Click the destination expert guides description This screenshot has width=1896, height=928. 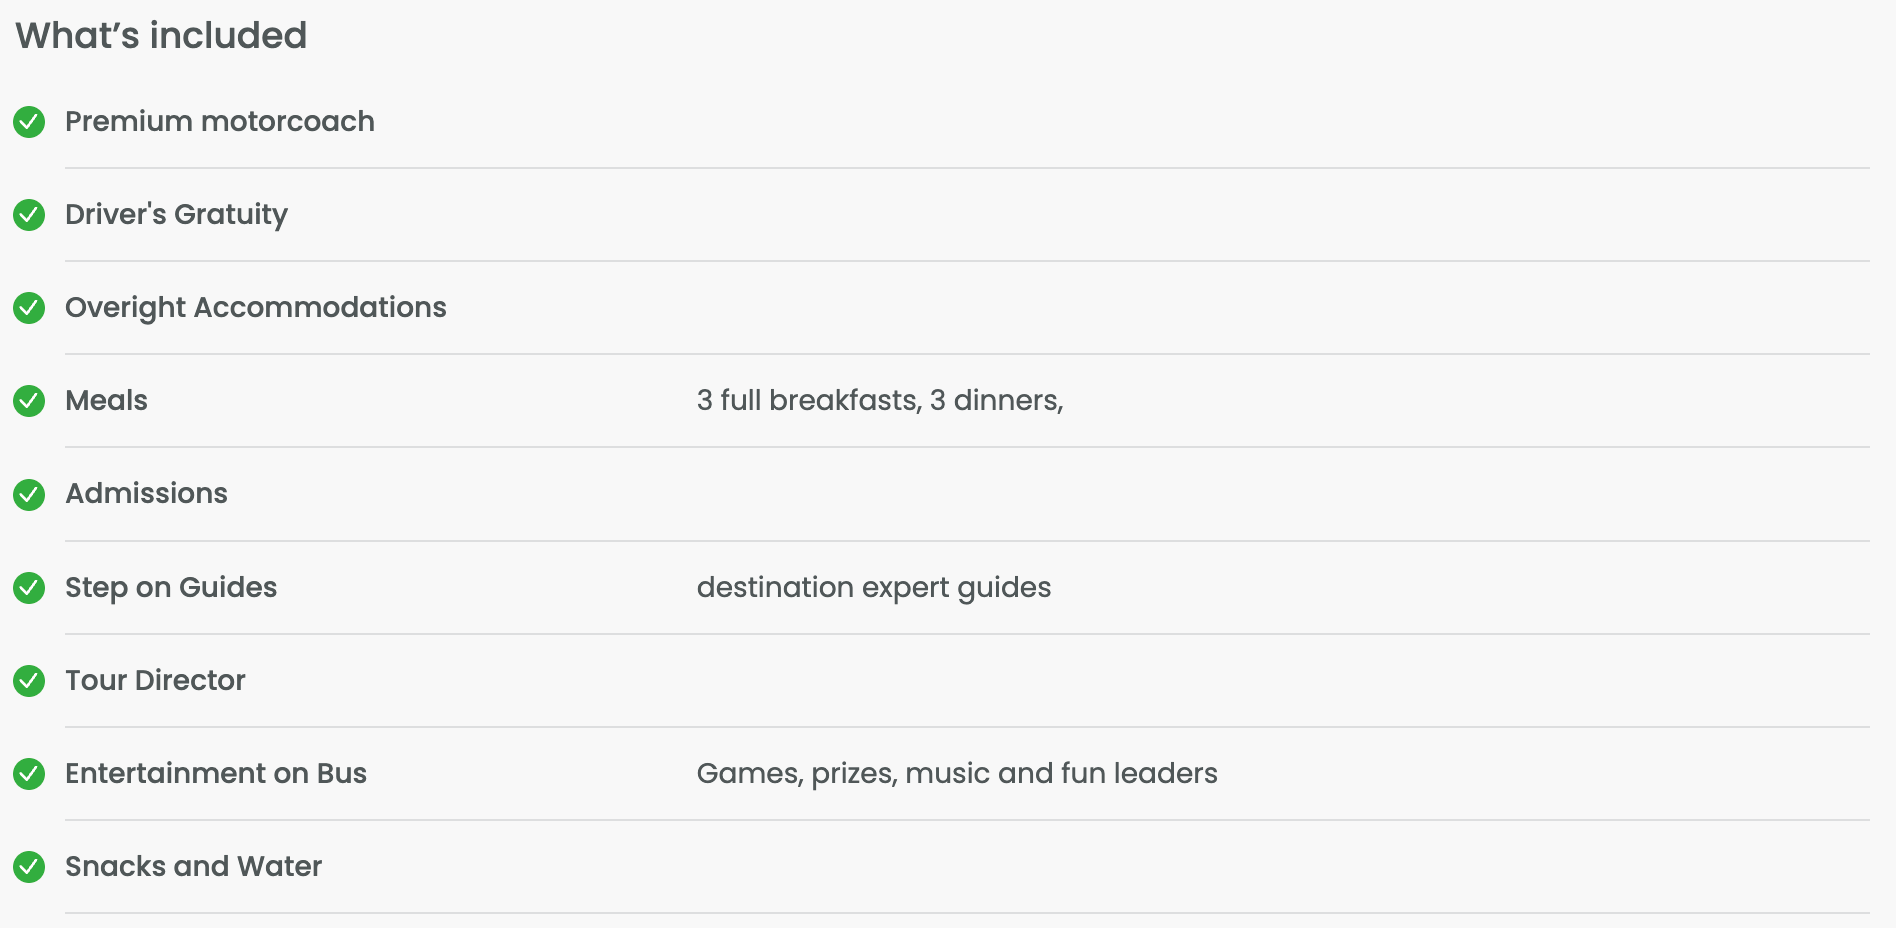pos(874,588)
